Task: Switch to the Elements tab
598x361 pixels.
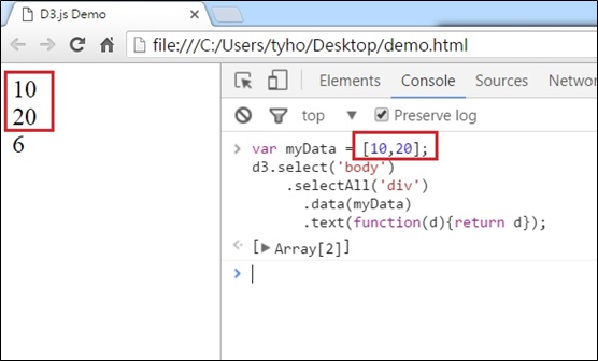Action: coord(350,80)
